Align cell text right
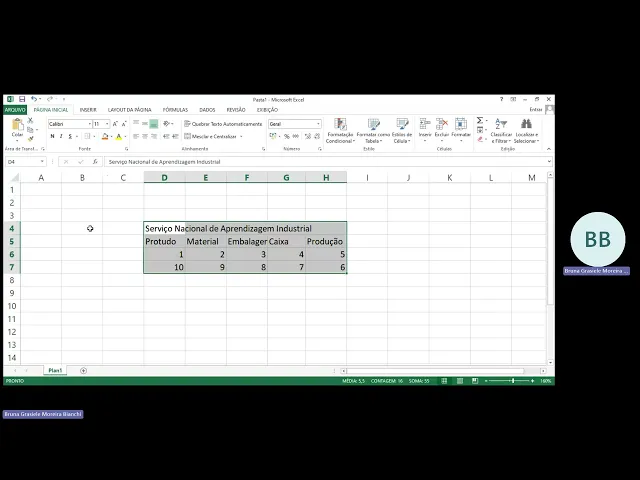640x480 pixels. point(154,136)
